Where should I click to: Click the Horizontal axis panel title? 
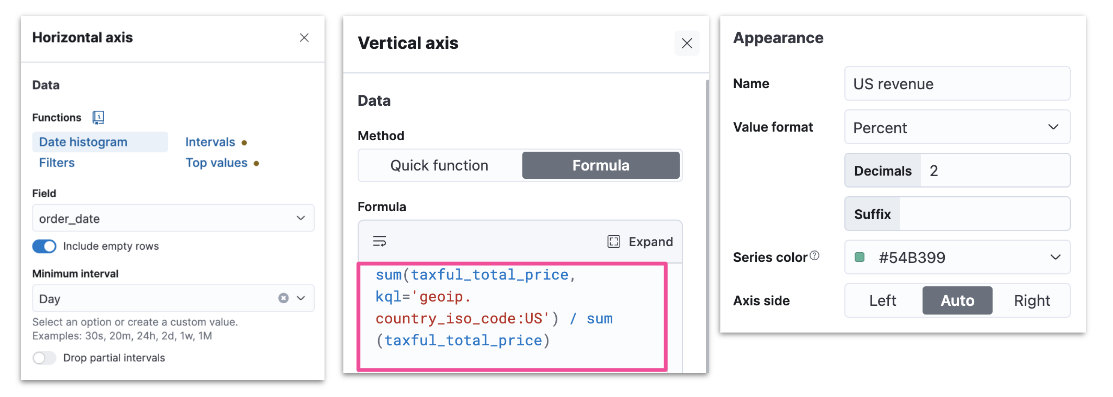(x=82, y=37)
